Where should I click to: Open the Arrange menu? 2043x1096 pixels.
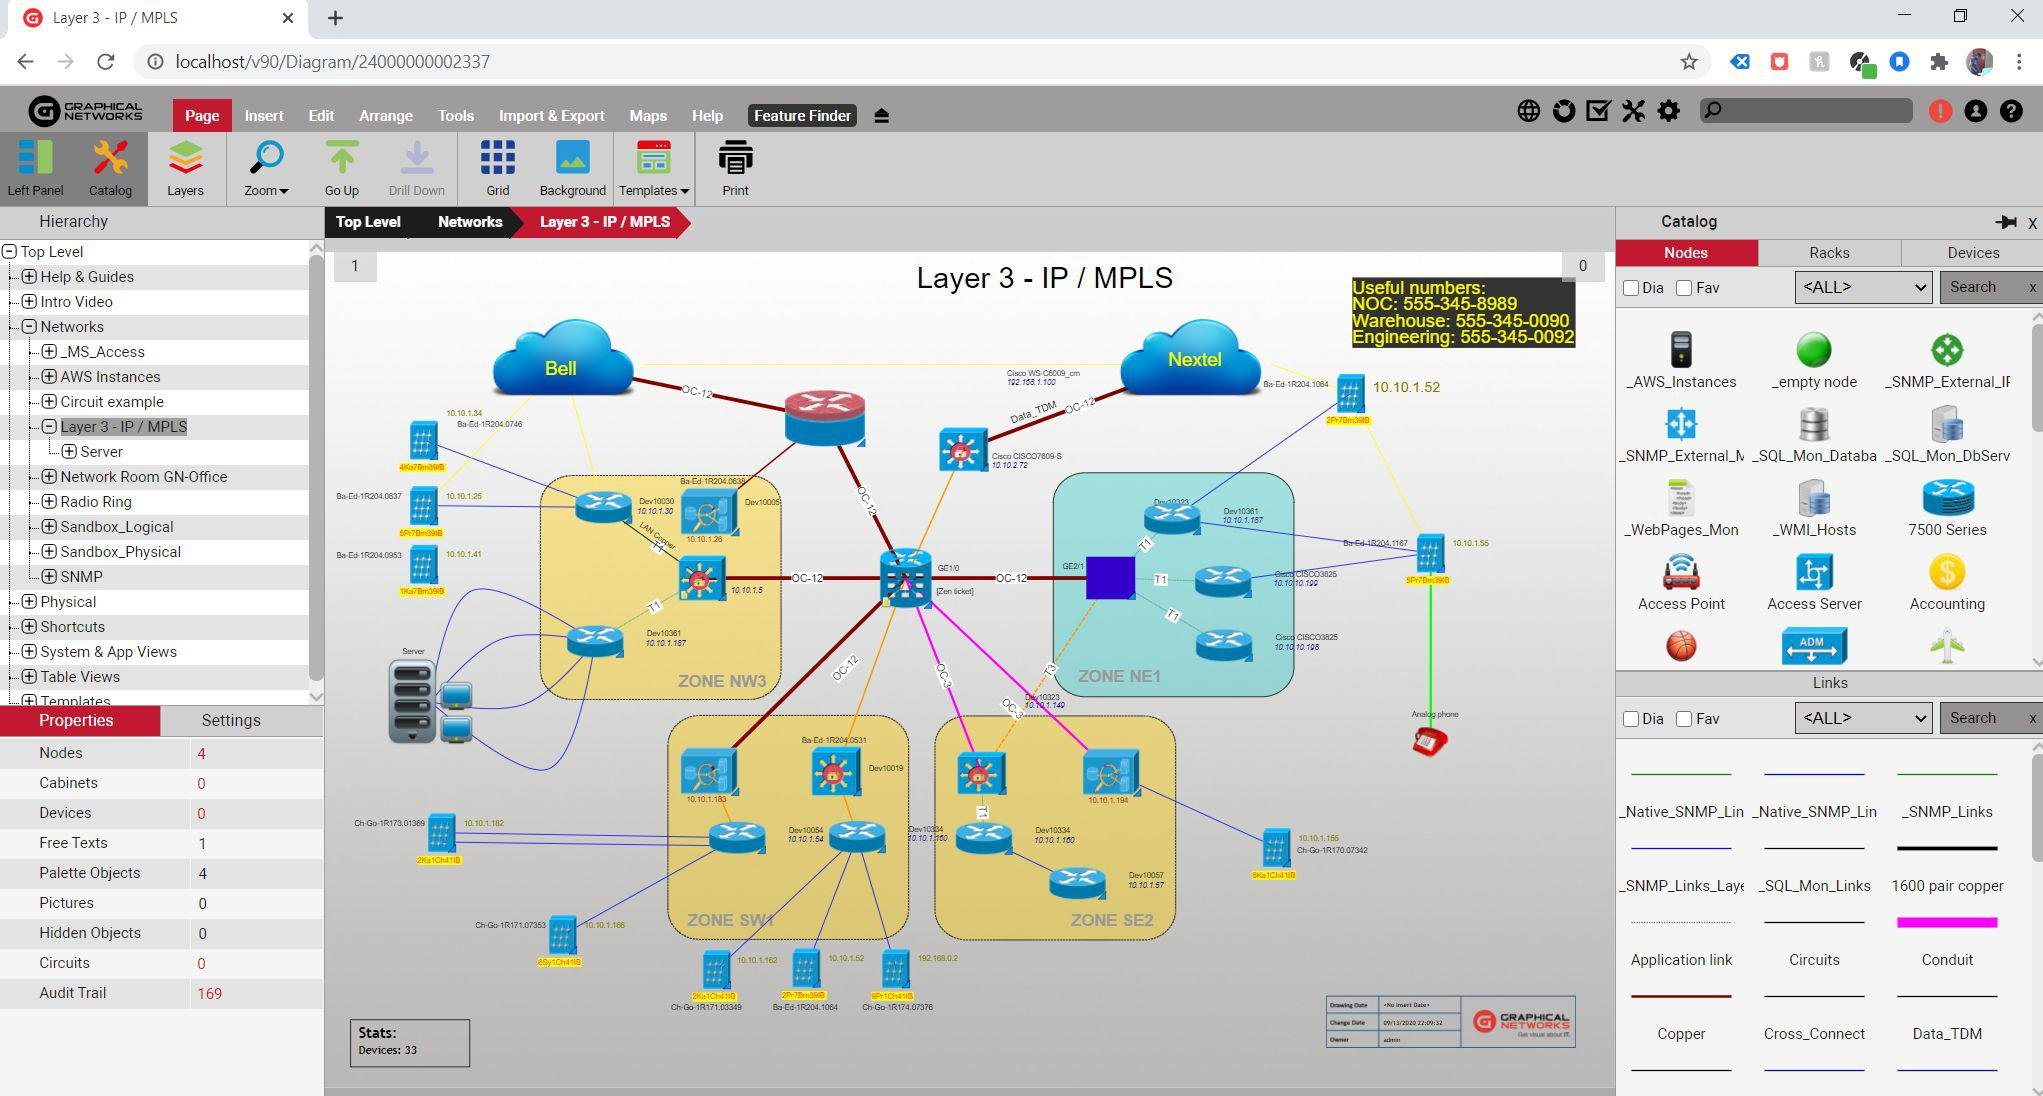pyautogui.click(x=385, y=116)
